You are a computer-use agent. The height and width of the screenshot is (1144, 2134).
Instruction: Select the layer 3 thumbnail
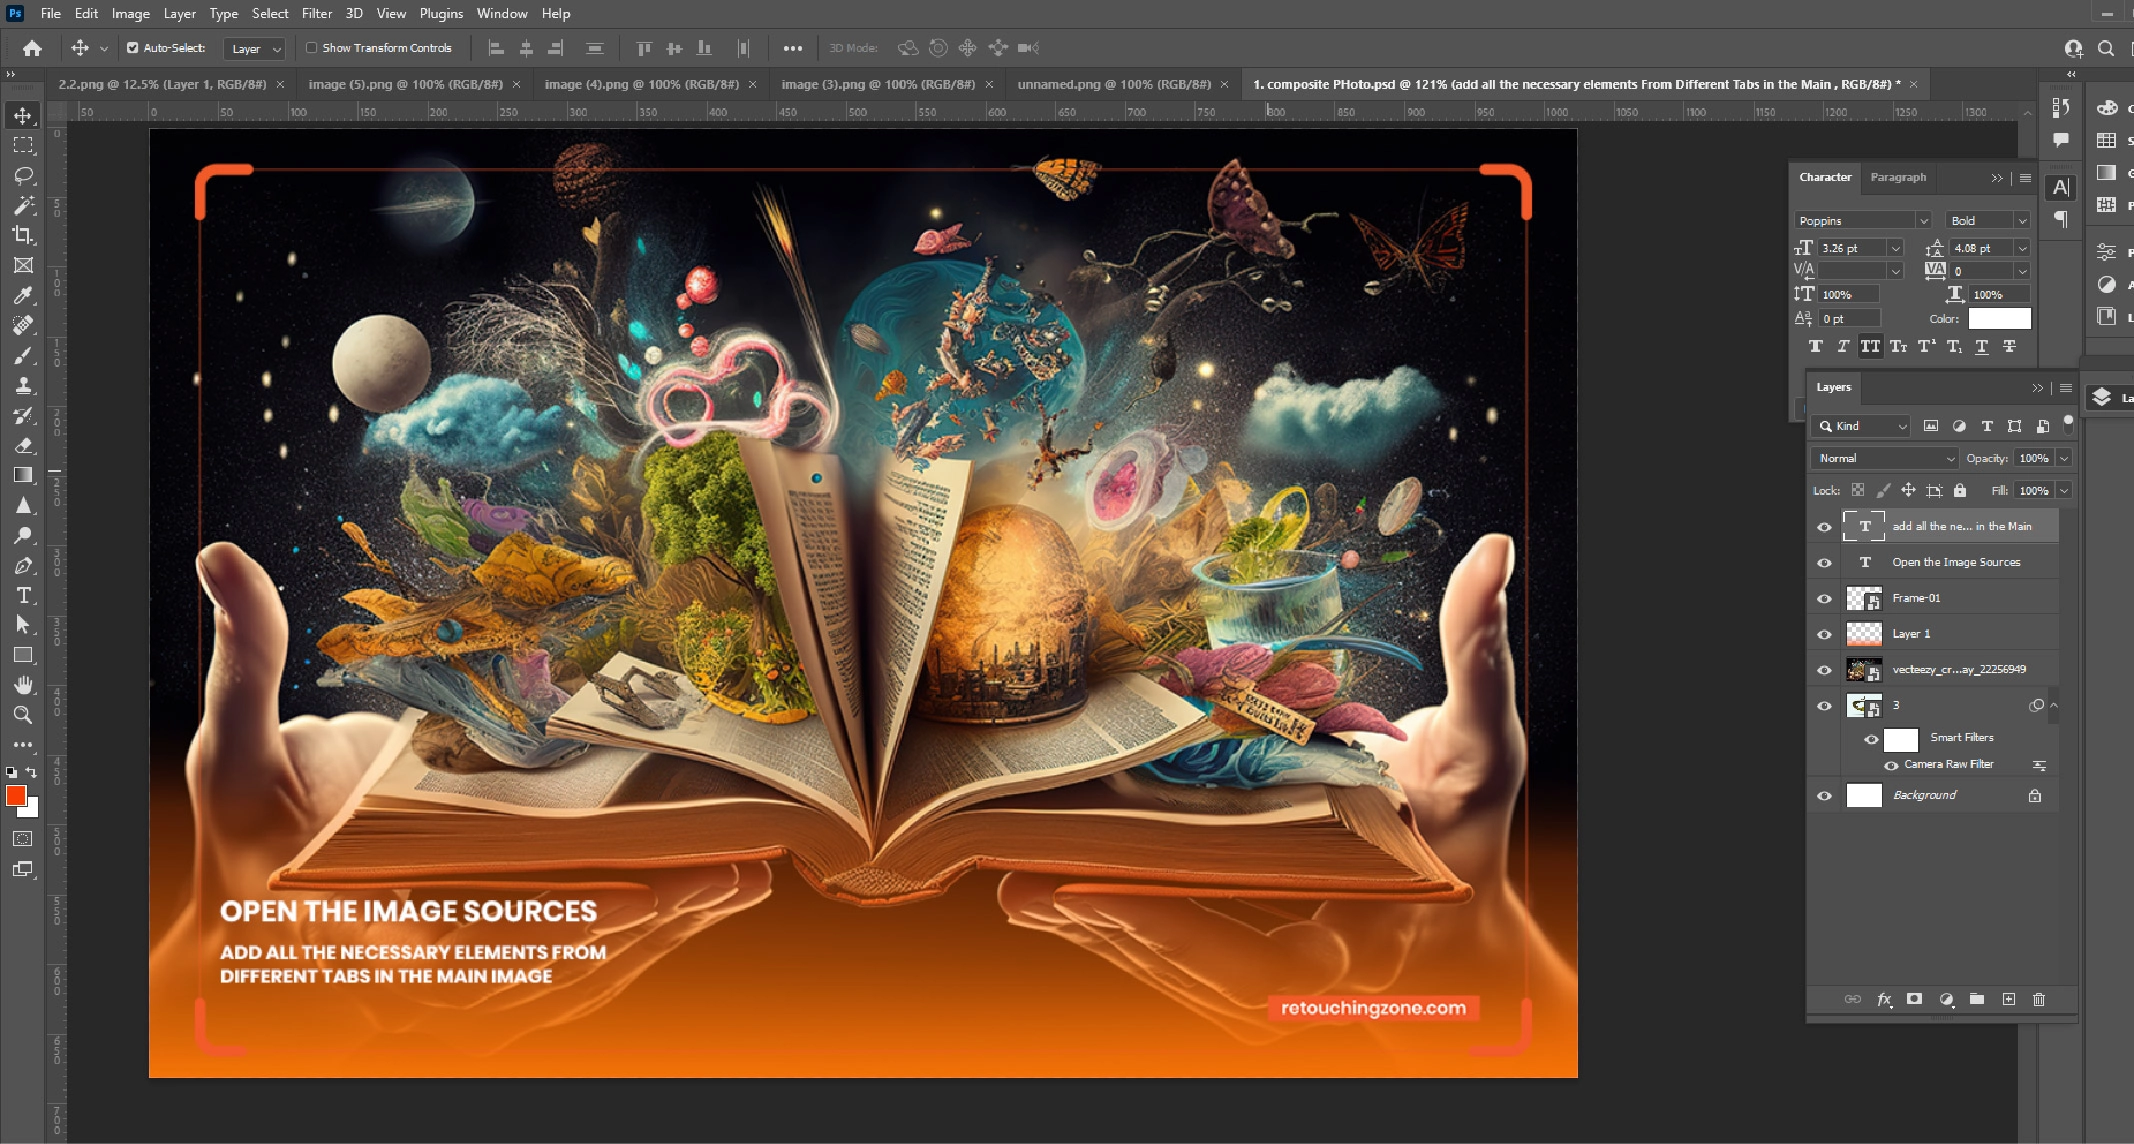(1864, 706)
